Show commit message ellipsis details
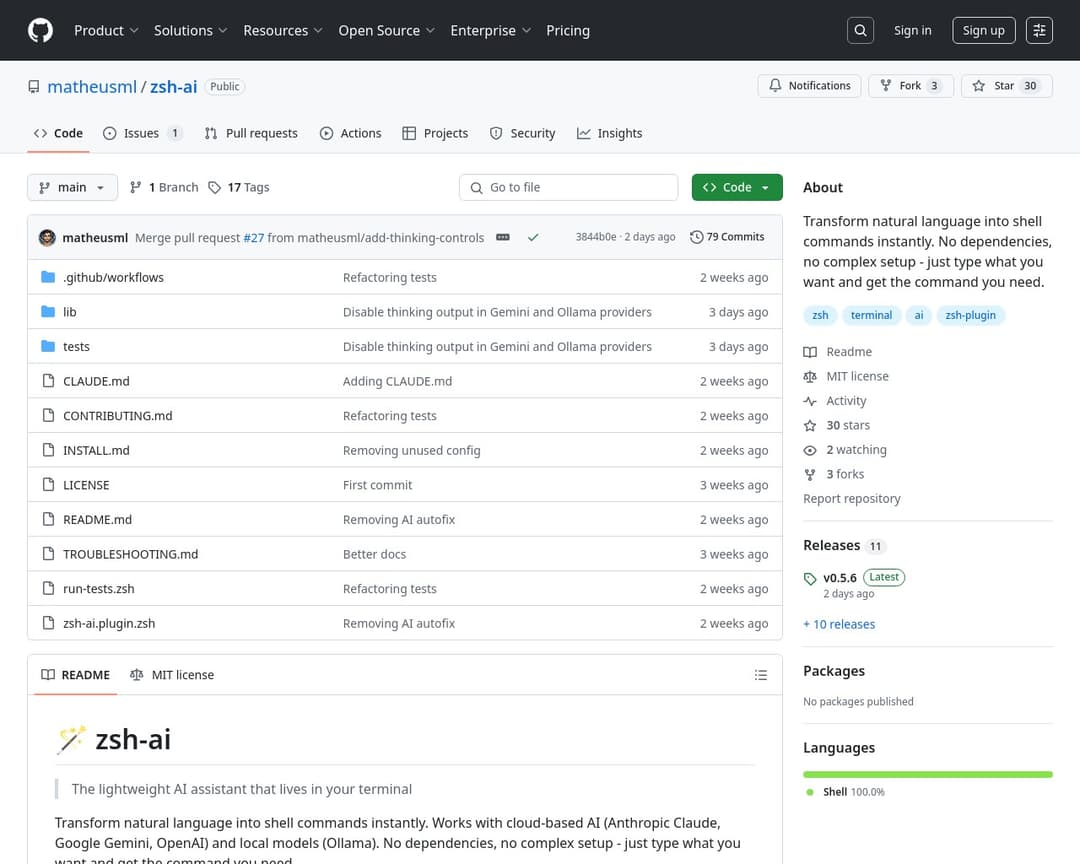This screenshot has width=1080, height=864. (503, 238)
